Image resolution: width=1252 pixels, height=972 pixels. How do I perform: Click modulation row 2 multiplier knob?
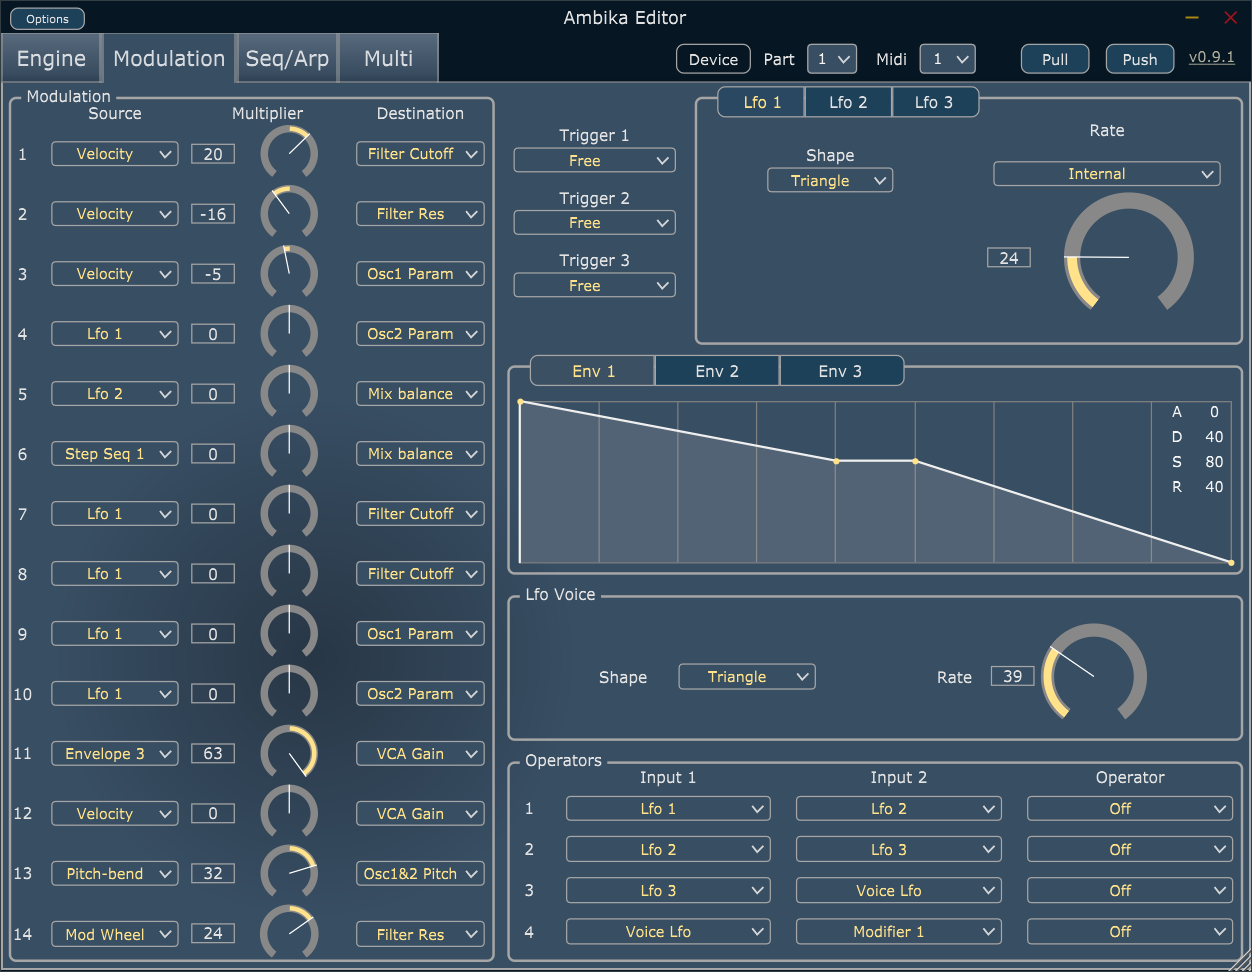[x=289, y=214]
